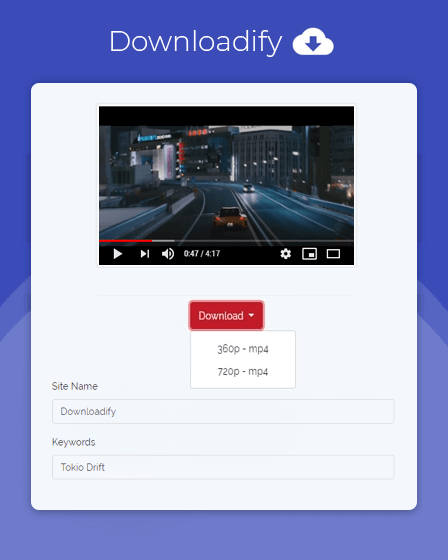Viewport: 448px width, 560px height.
Task: Click the Keywords input field
Action: tap(223, 467)
